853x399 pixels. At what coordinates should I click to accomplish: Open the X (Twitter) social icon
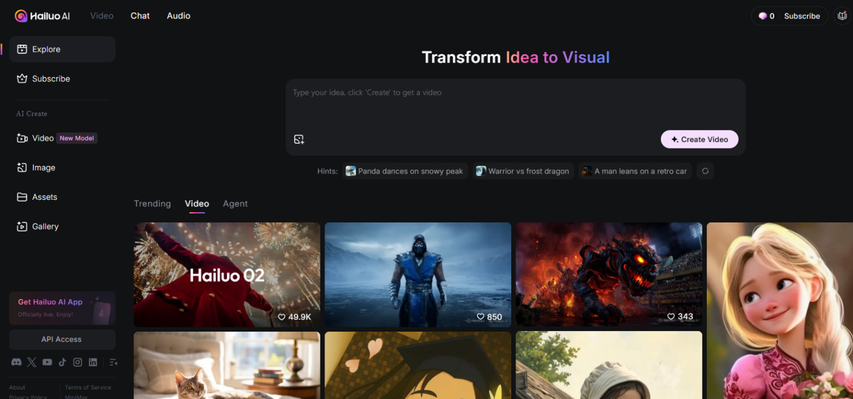point(32,362)
